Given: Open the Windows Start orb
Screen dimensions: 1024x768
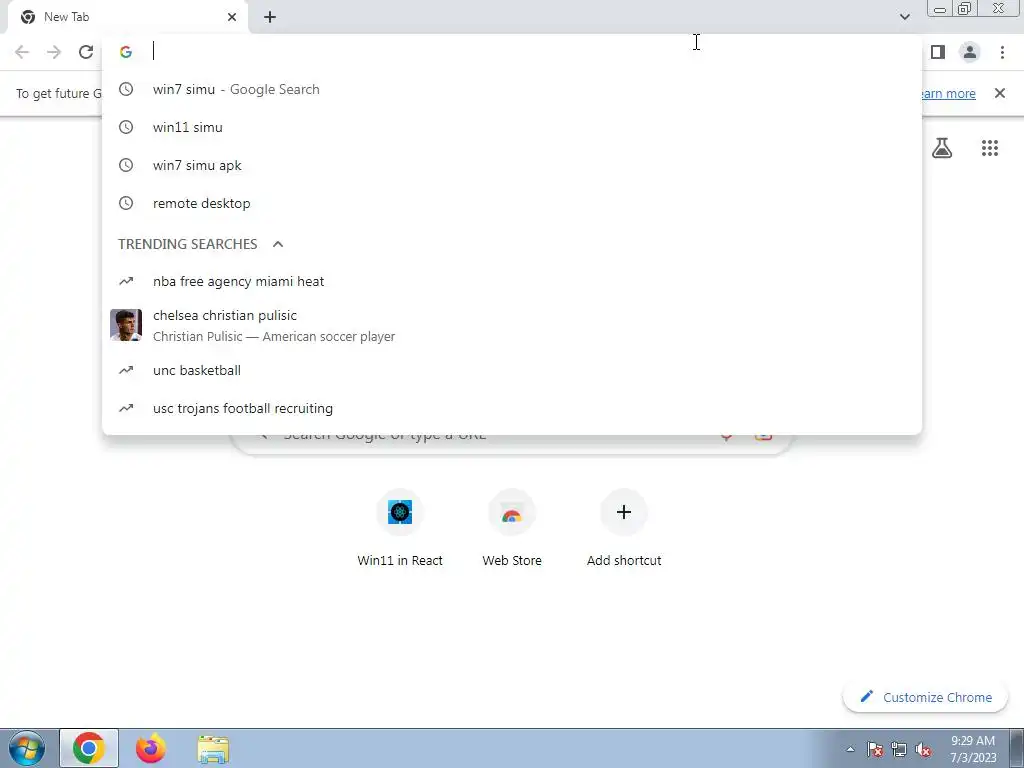Looking at the screenshot, I should tap(27, 748).
